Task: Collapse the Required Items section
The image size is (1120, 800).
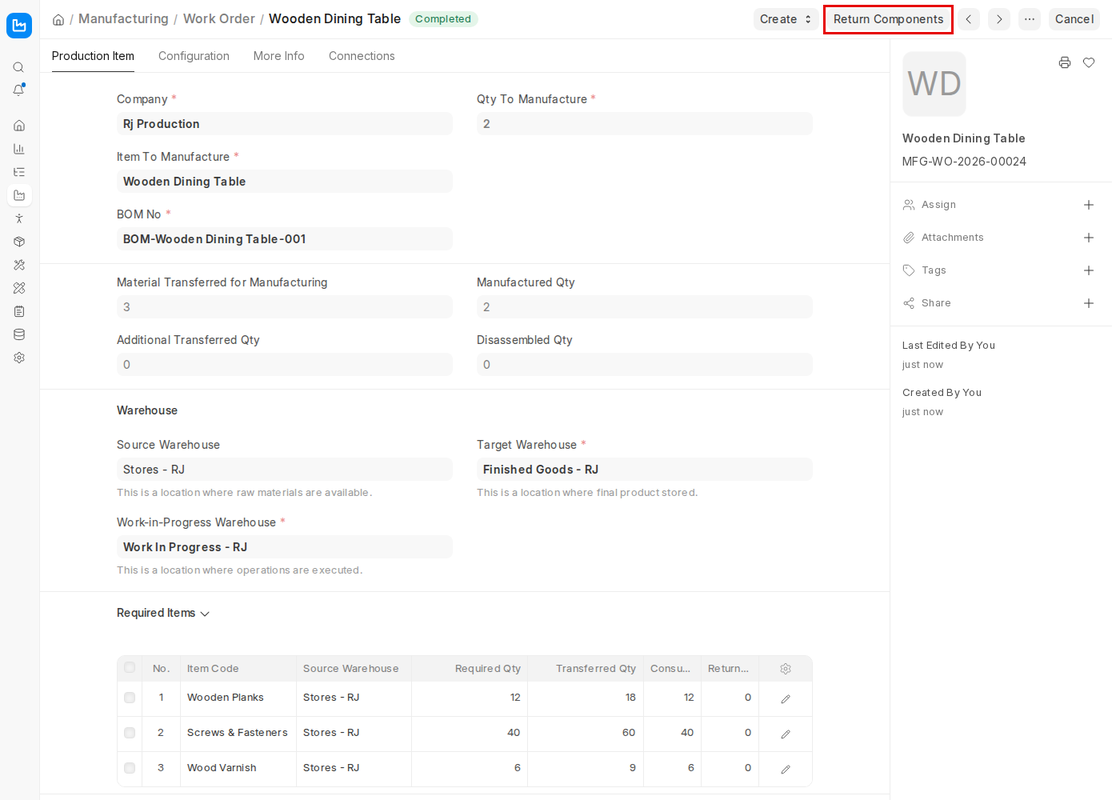Action: [x=163, y=614]
